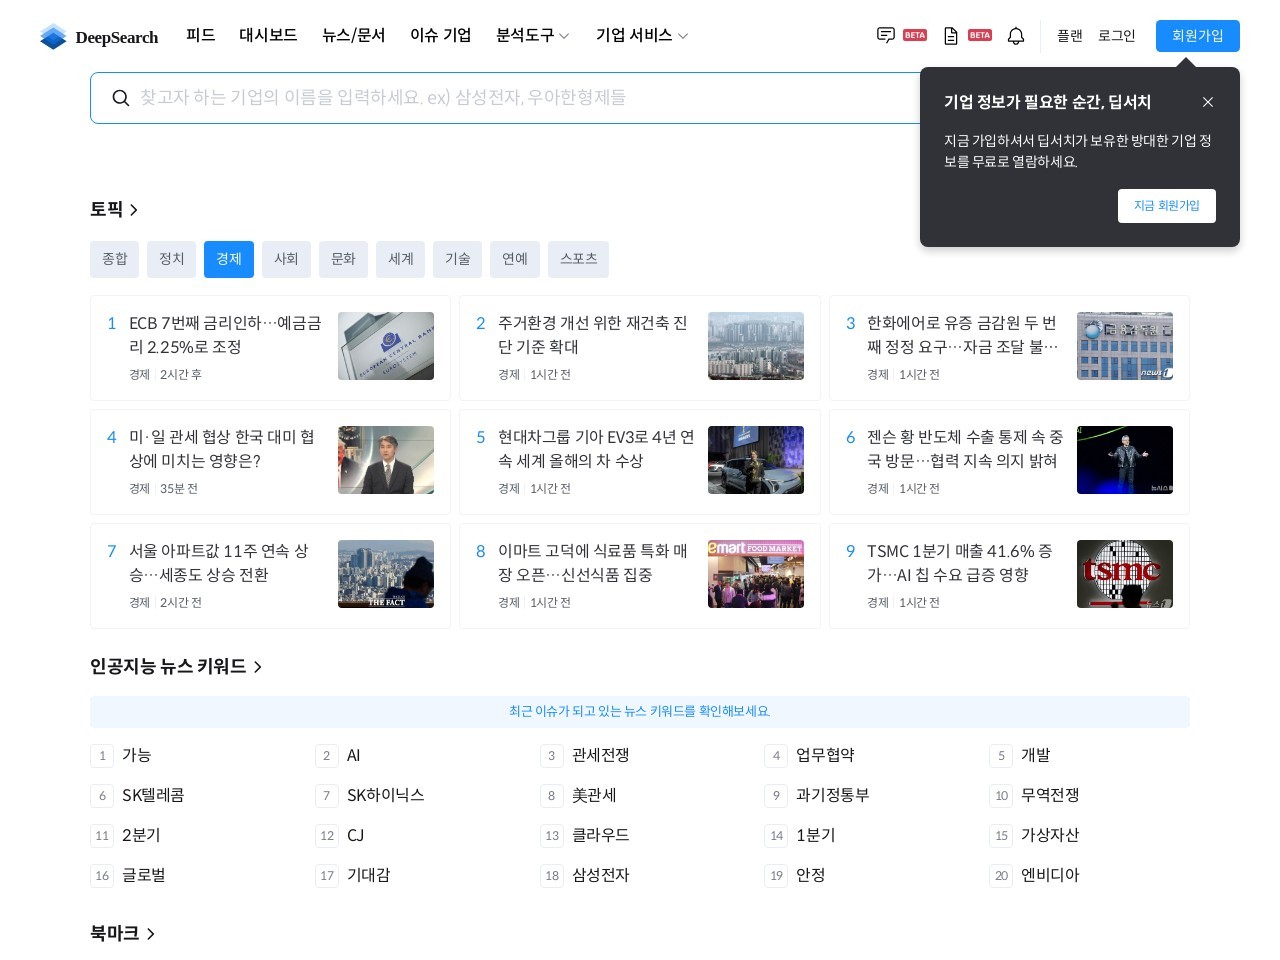This screenshot has width=1280, height=960.
Task: Select the 문화 topic tab
Action: [343, 259]
